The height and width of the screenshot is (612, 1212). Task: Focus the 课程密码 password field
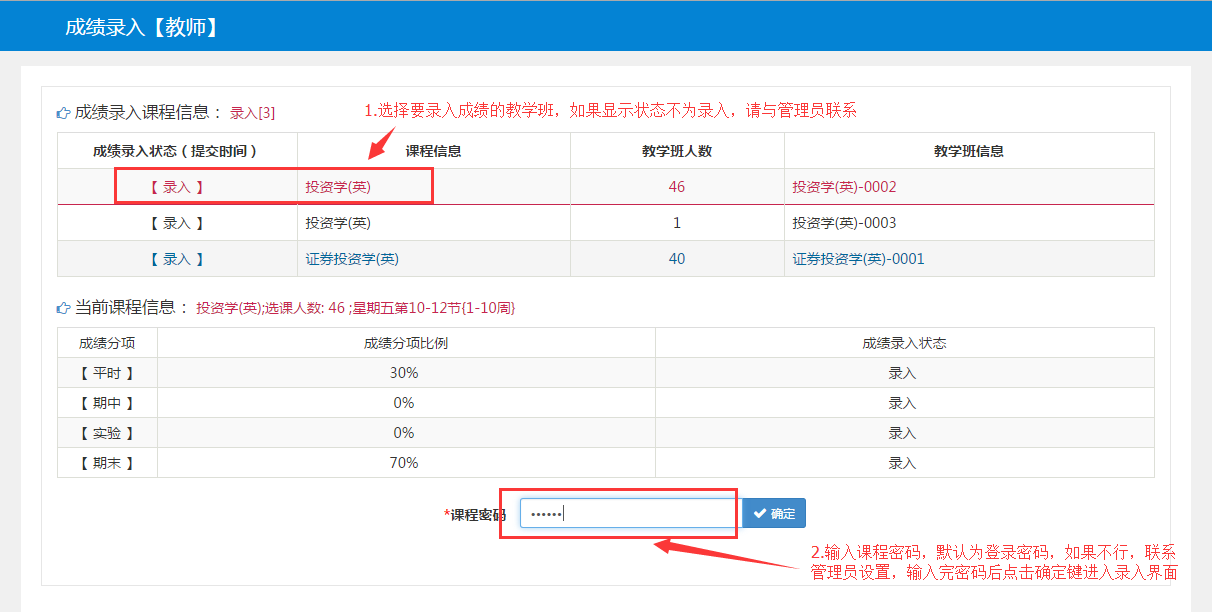pyautogui.click(x=630, y=514)
